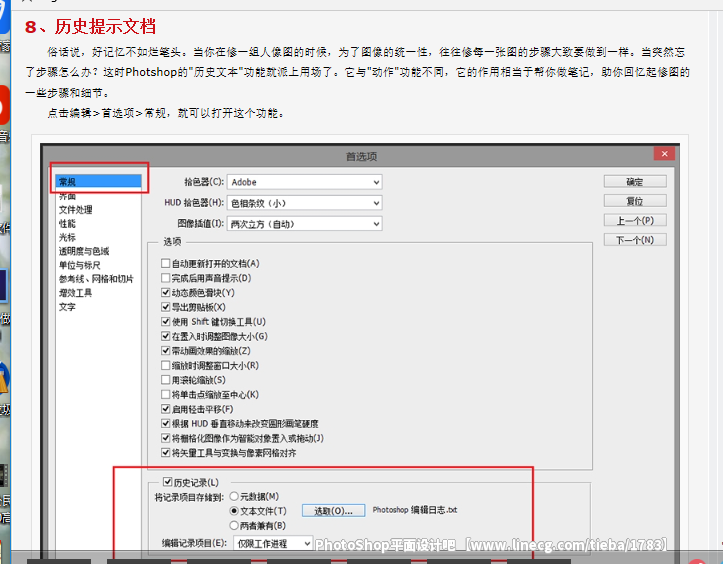The image size is (723, 564).
Task: Select 元数据 radio option
Action: click(234, 496)
